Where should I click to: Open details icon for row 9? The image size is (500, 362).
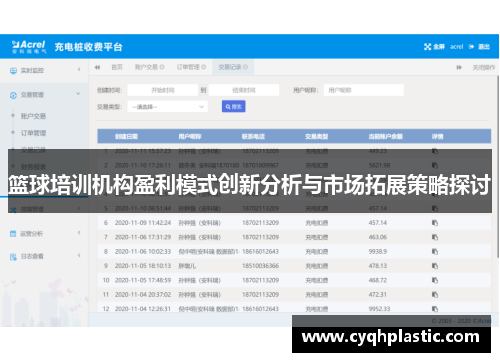[x=435, y=266]
